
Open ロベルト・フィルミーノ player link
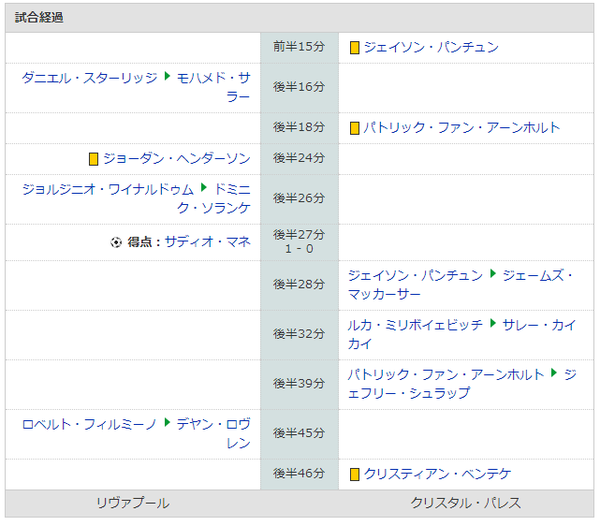pyautogui.click(x=90, y=424)
